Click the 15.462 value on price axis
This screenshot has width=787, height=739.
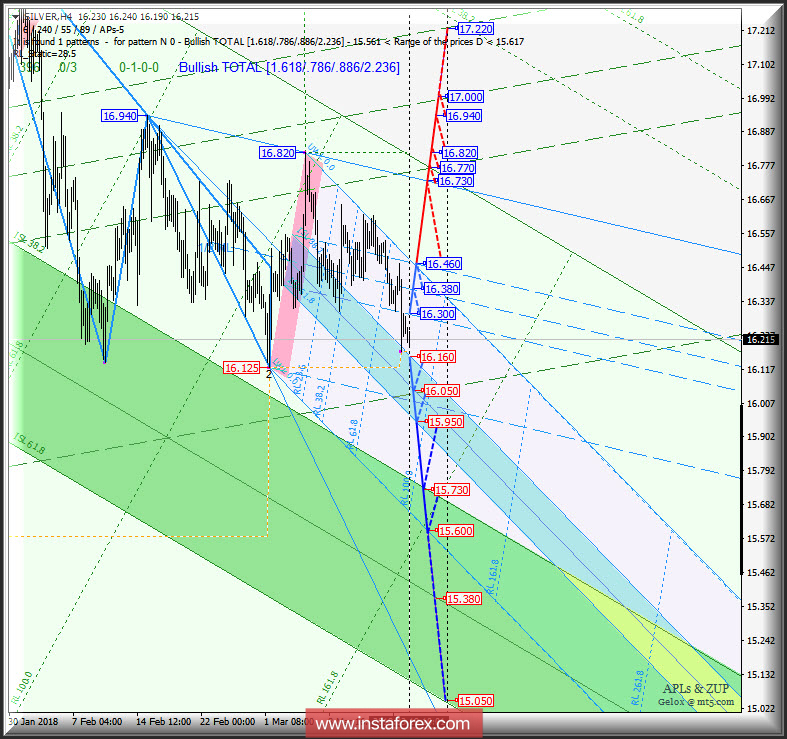760,573
